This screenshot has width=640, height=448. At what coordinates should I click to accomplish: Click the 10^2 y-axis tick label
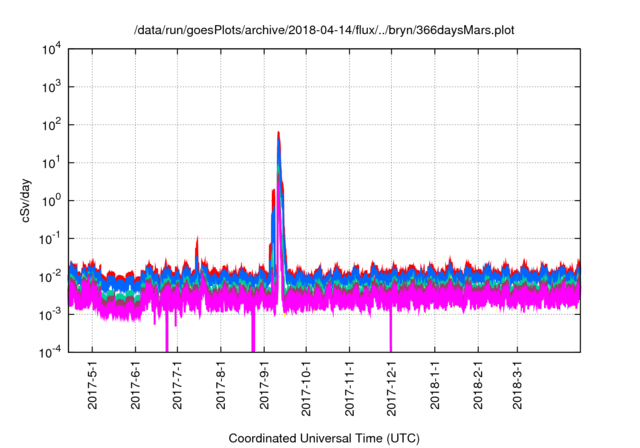click(51, 125)
